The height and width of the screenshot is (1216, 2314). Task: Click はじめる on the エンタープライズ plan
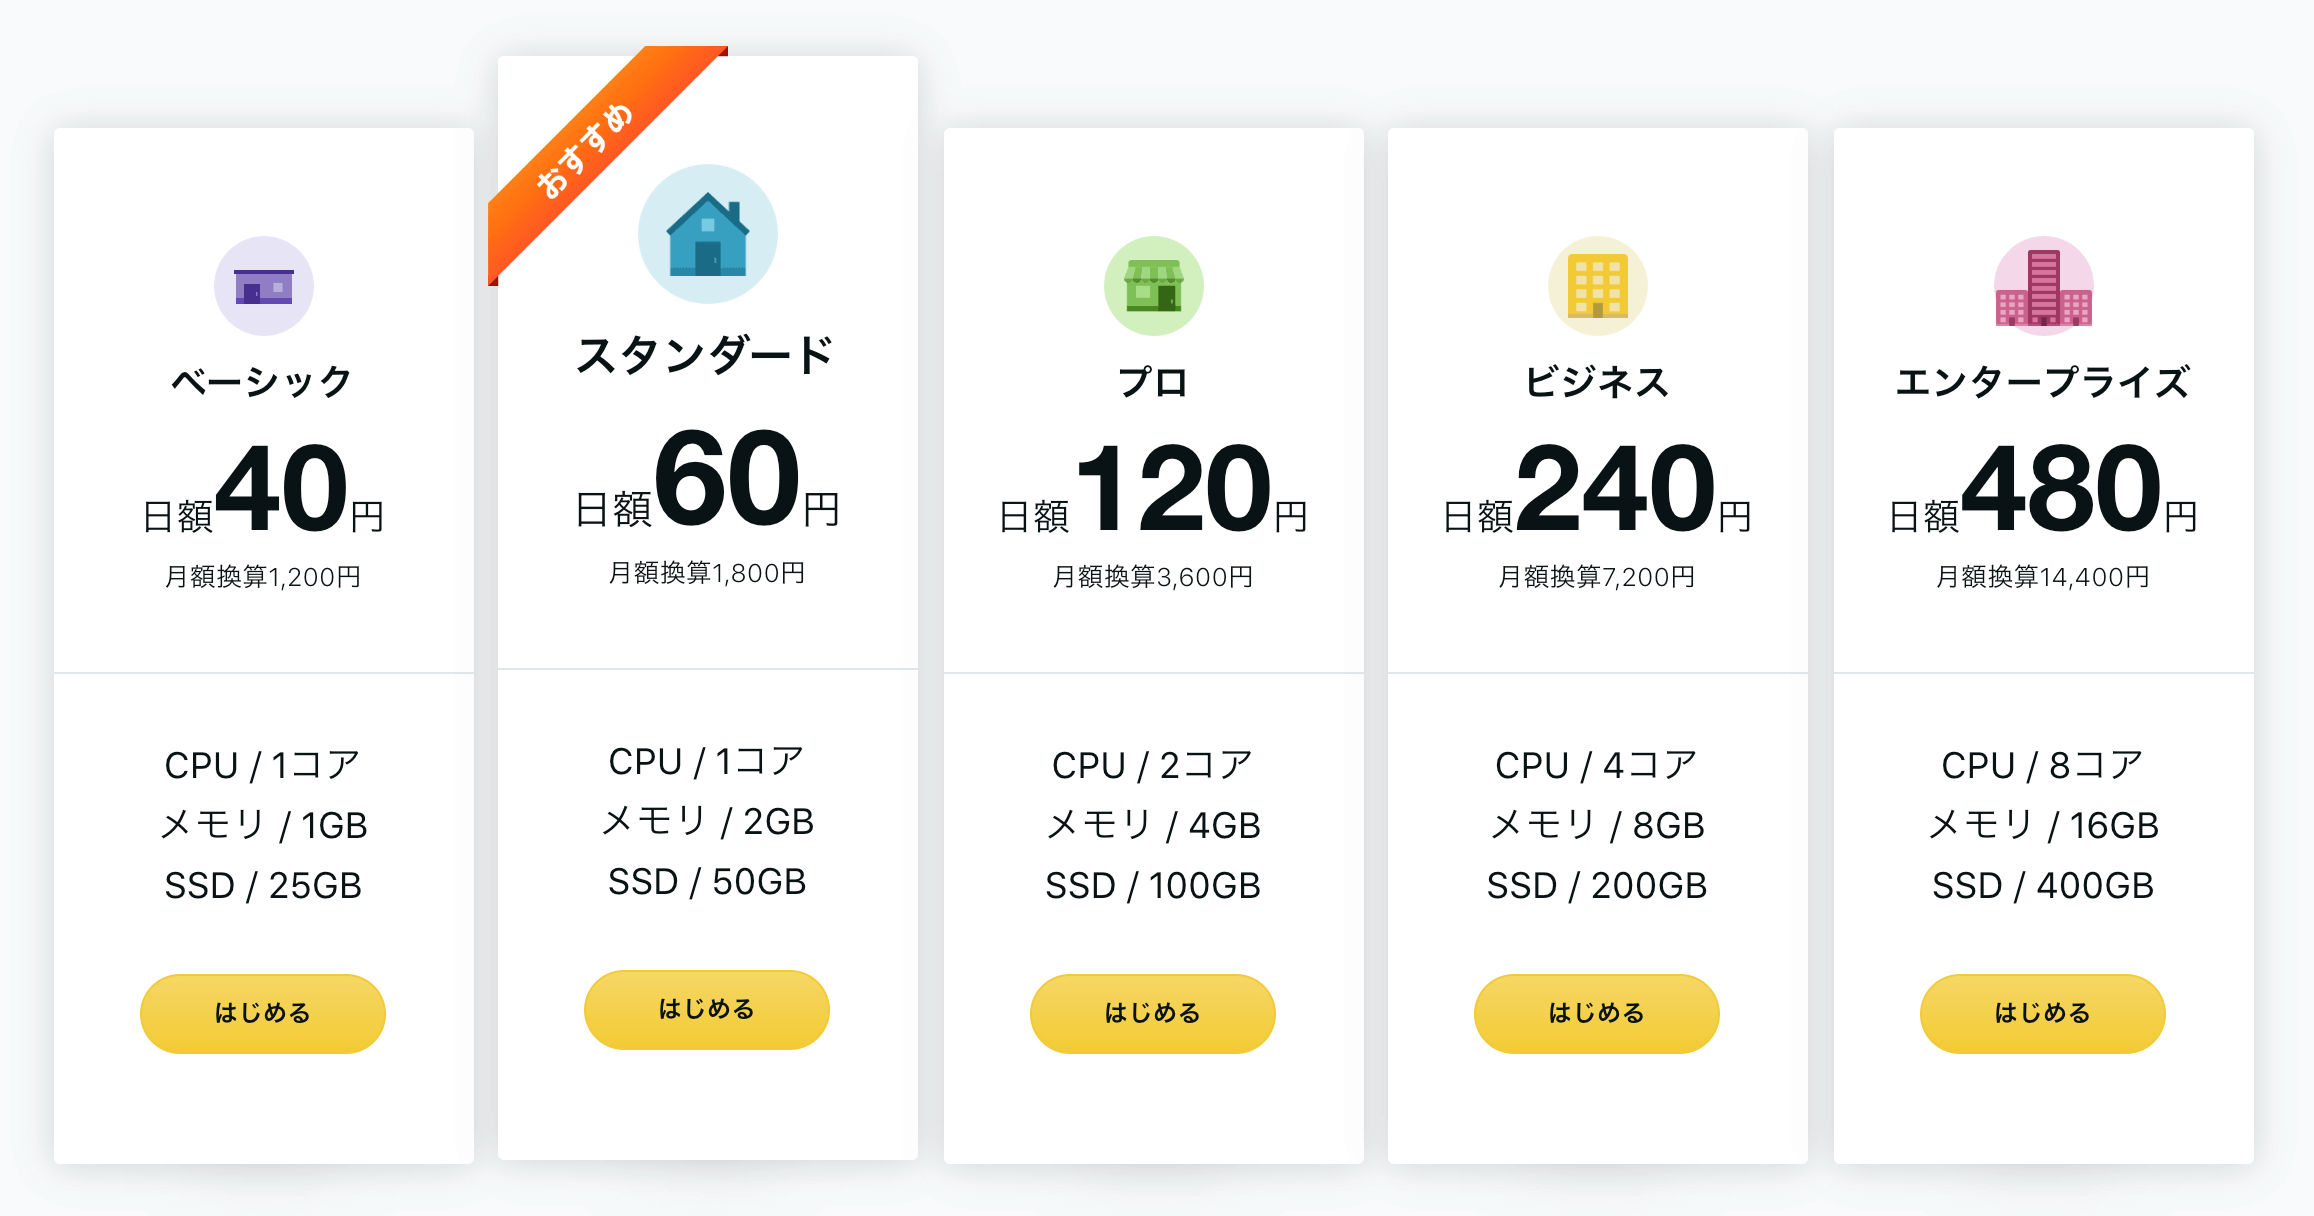click(x=2042, y=1012)
